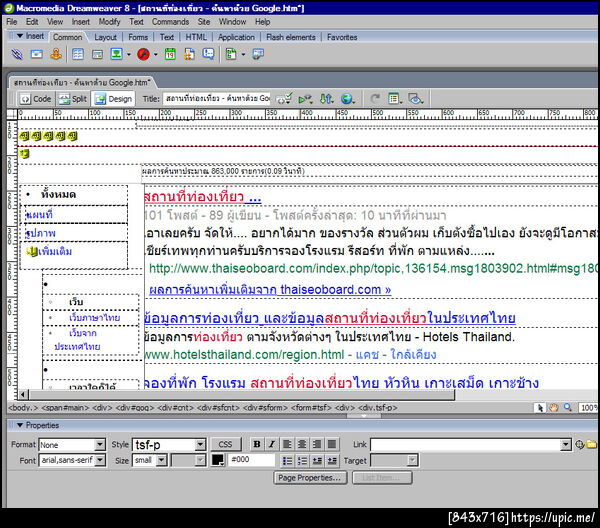Open View Options icon
600x528 pixels.
(395, 99)
